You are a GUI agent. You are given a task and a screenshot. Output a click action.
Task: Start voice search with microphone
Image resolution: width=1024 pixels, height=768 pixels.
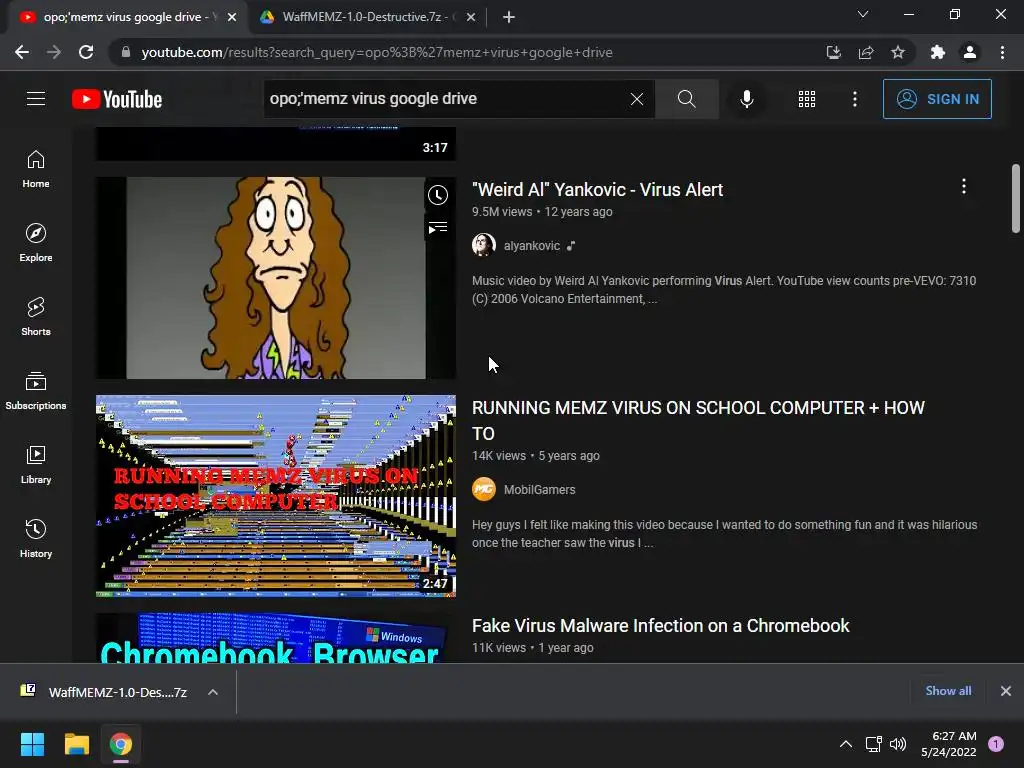click(x=746, y=99)
